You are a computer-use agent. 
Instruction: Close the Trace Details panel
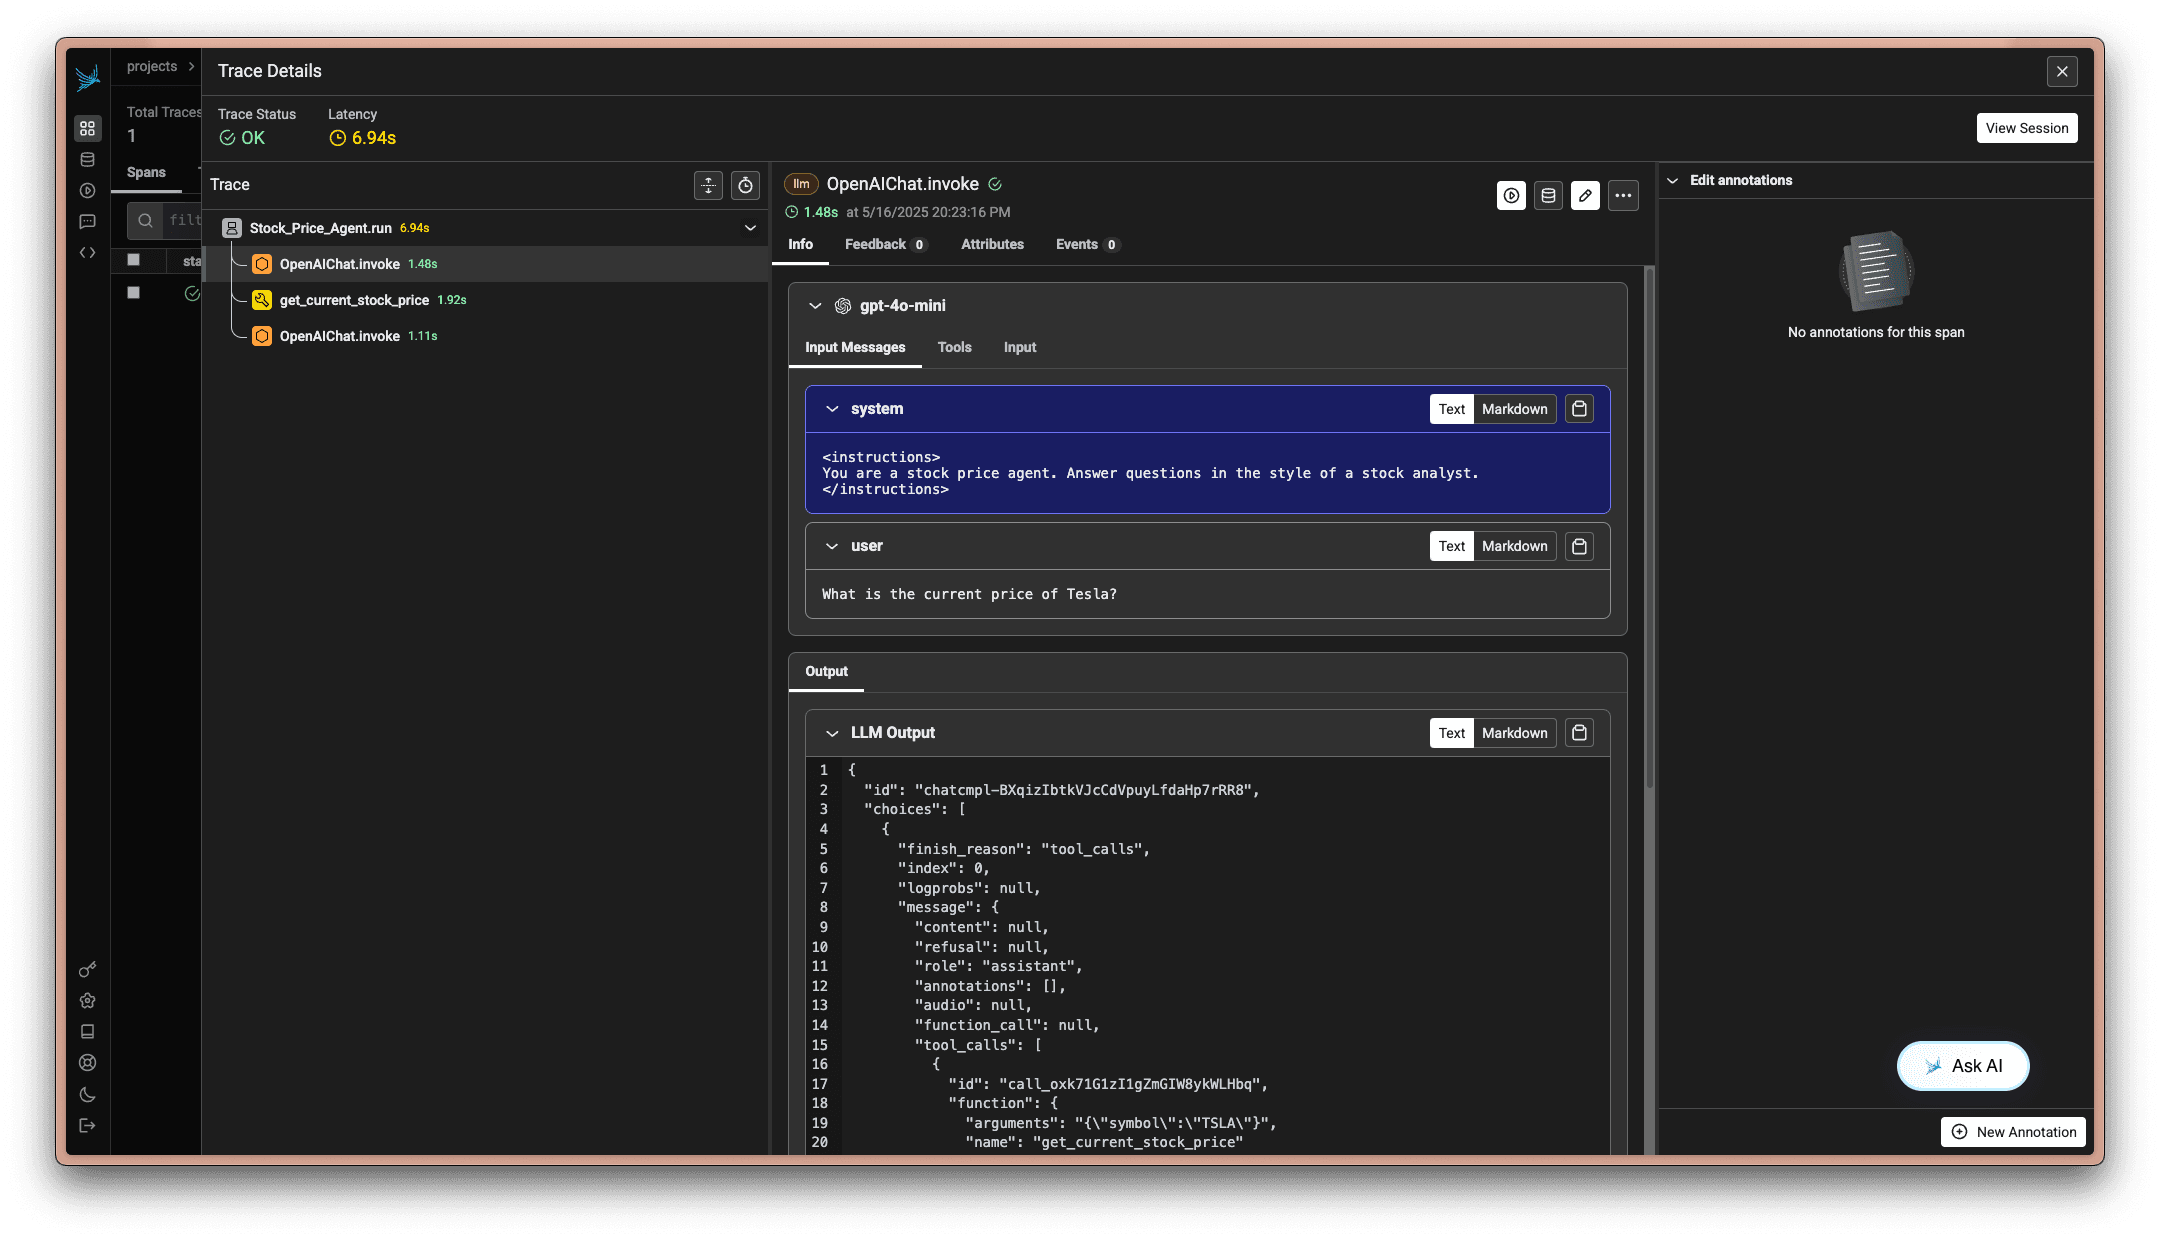[x=2062, y=71]
